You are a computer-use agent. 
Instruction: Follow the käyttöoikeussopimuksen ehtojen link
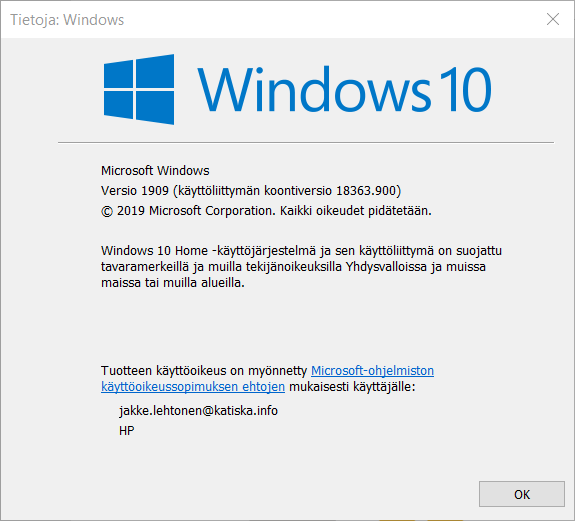pos(193,387)
